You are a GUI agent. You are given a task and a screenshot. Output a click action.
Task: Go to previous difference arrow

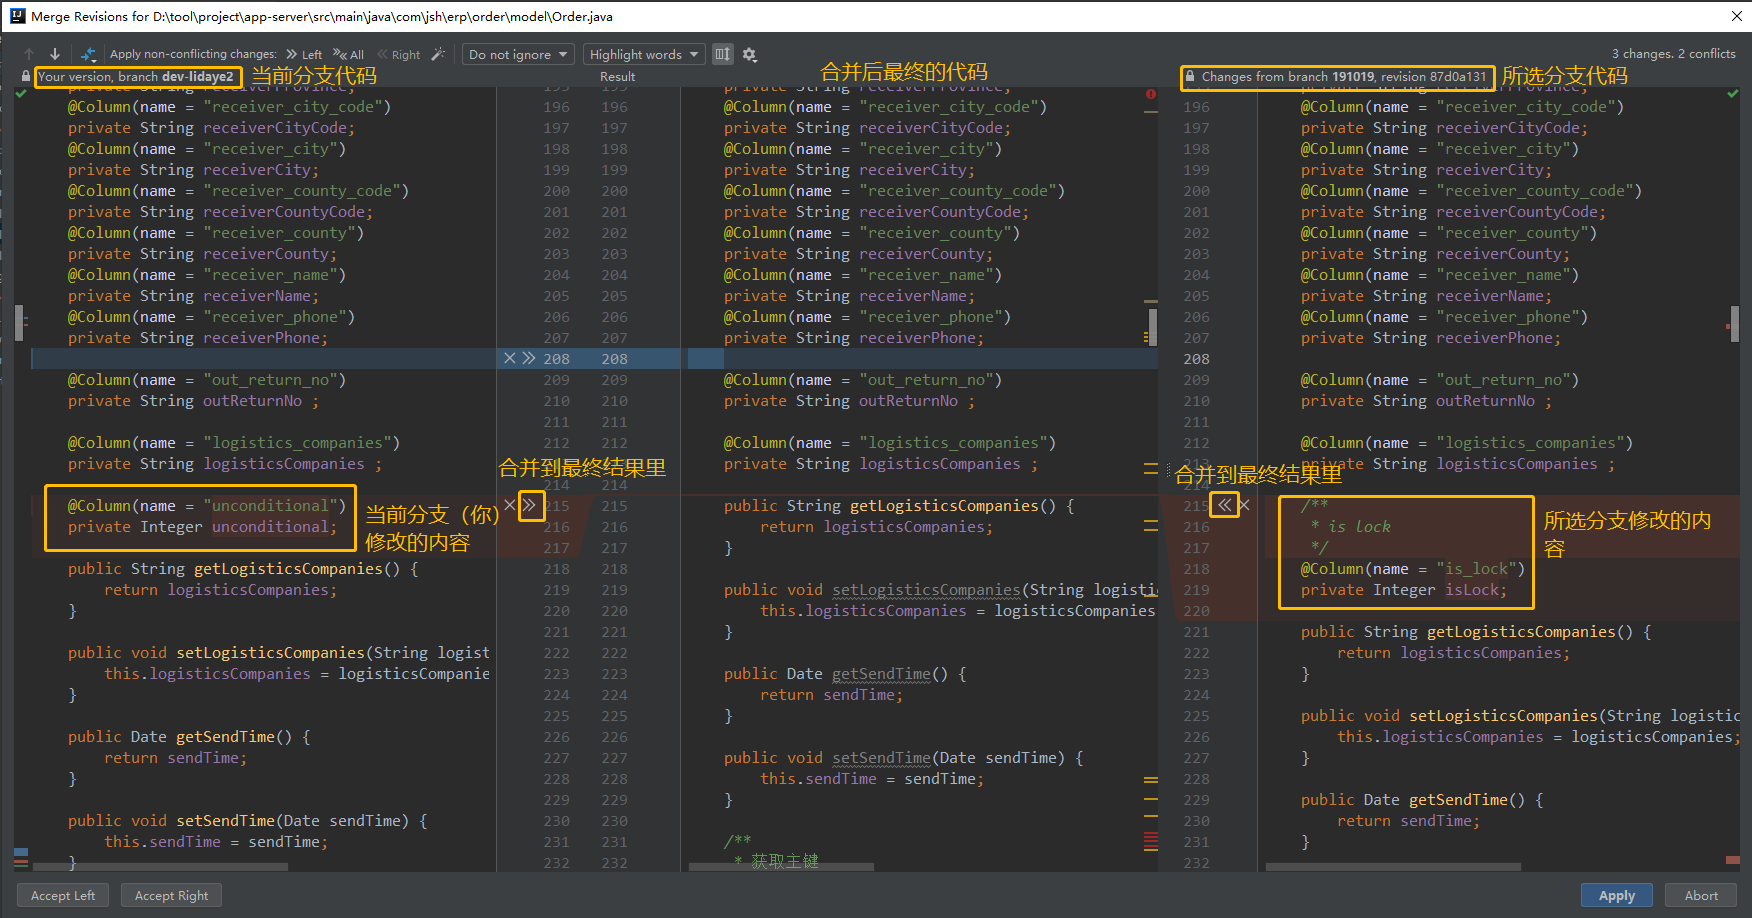pos(29,54)
